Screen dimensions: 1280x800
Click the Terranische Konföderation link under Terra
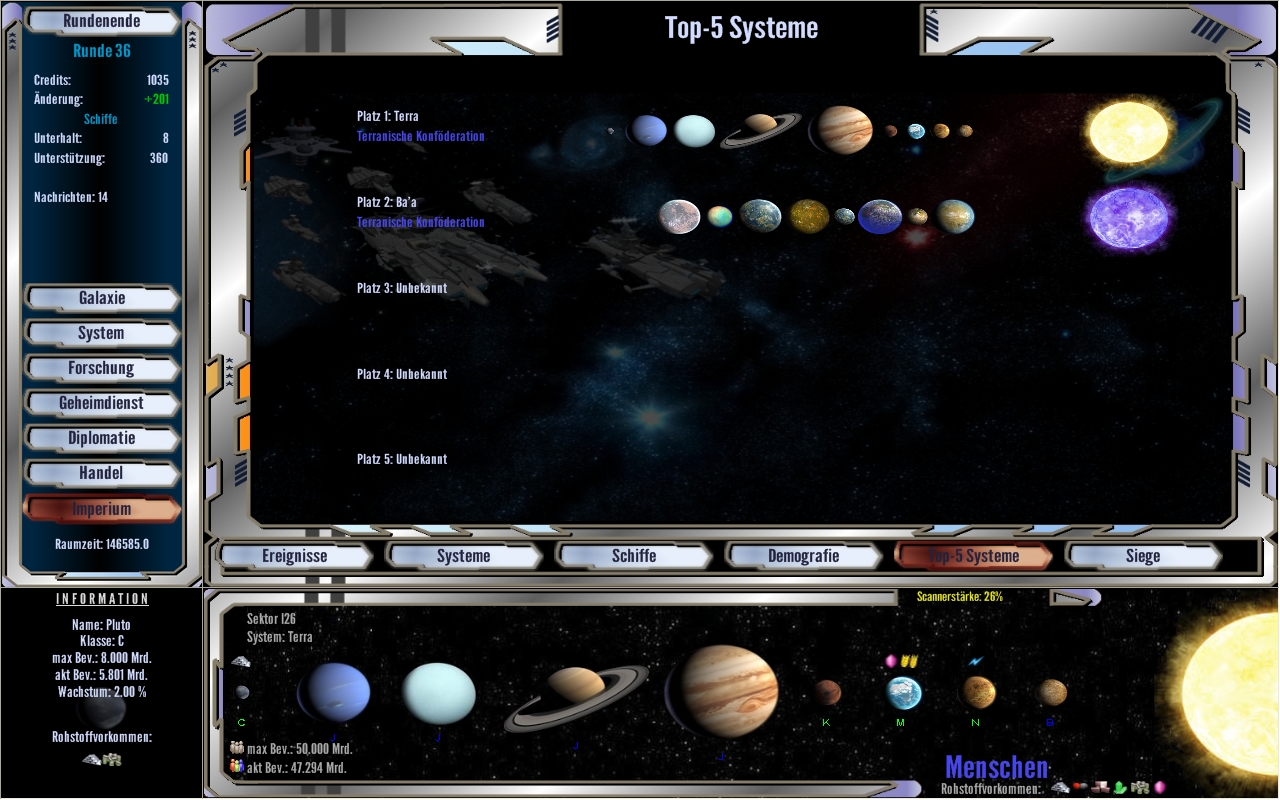(x=420, y=136)
